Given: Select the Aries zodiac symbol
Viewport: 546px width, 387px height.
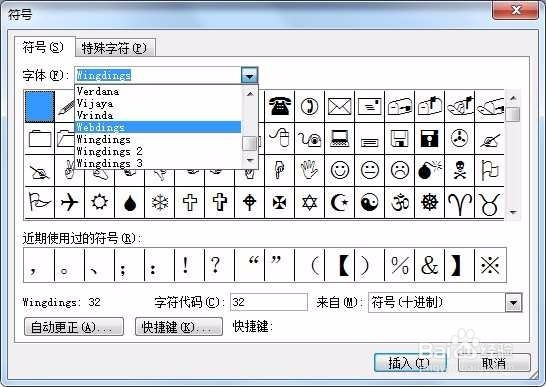Looking at the screenshot, I should click(459, 202).
